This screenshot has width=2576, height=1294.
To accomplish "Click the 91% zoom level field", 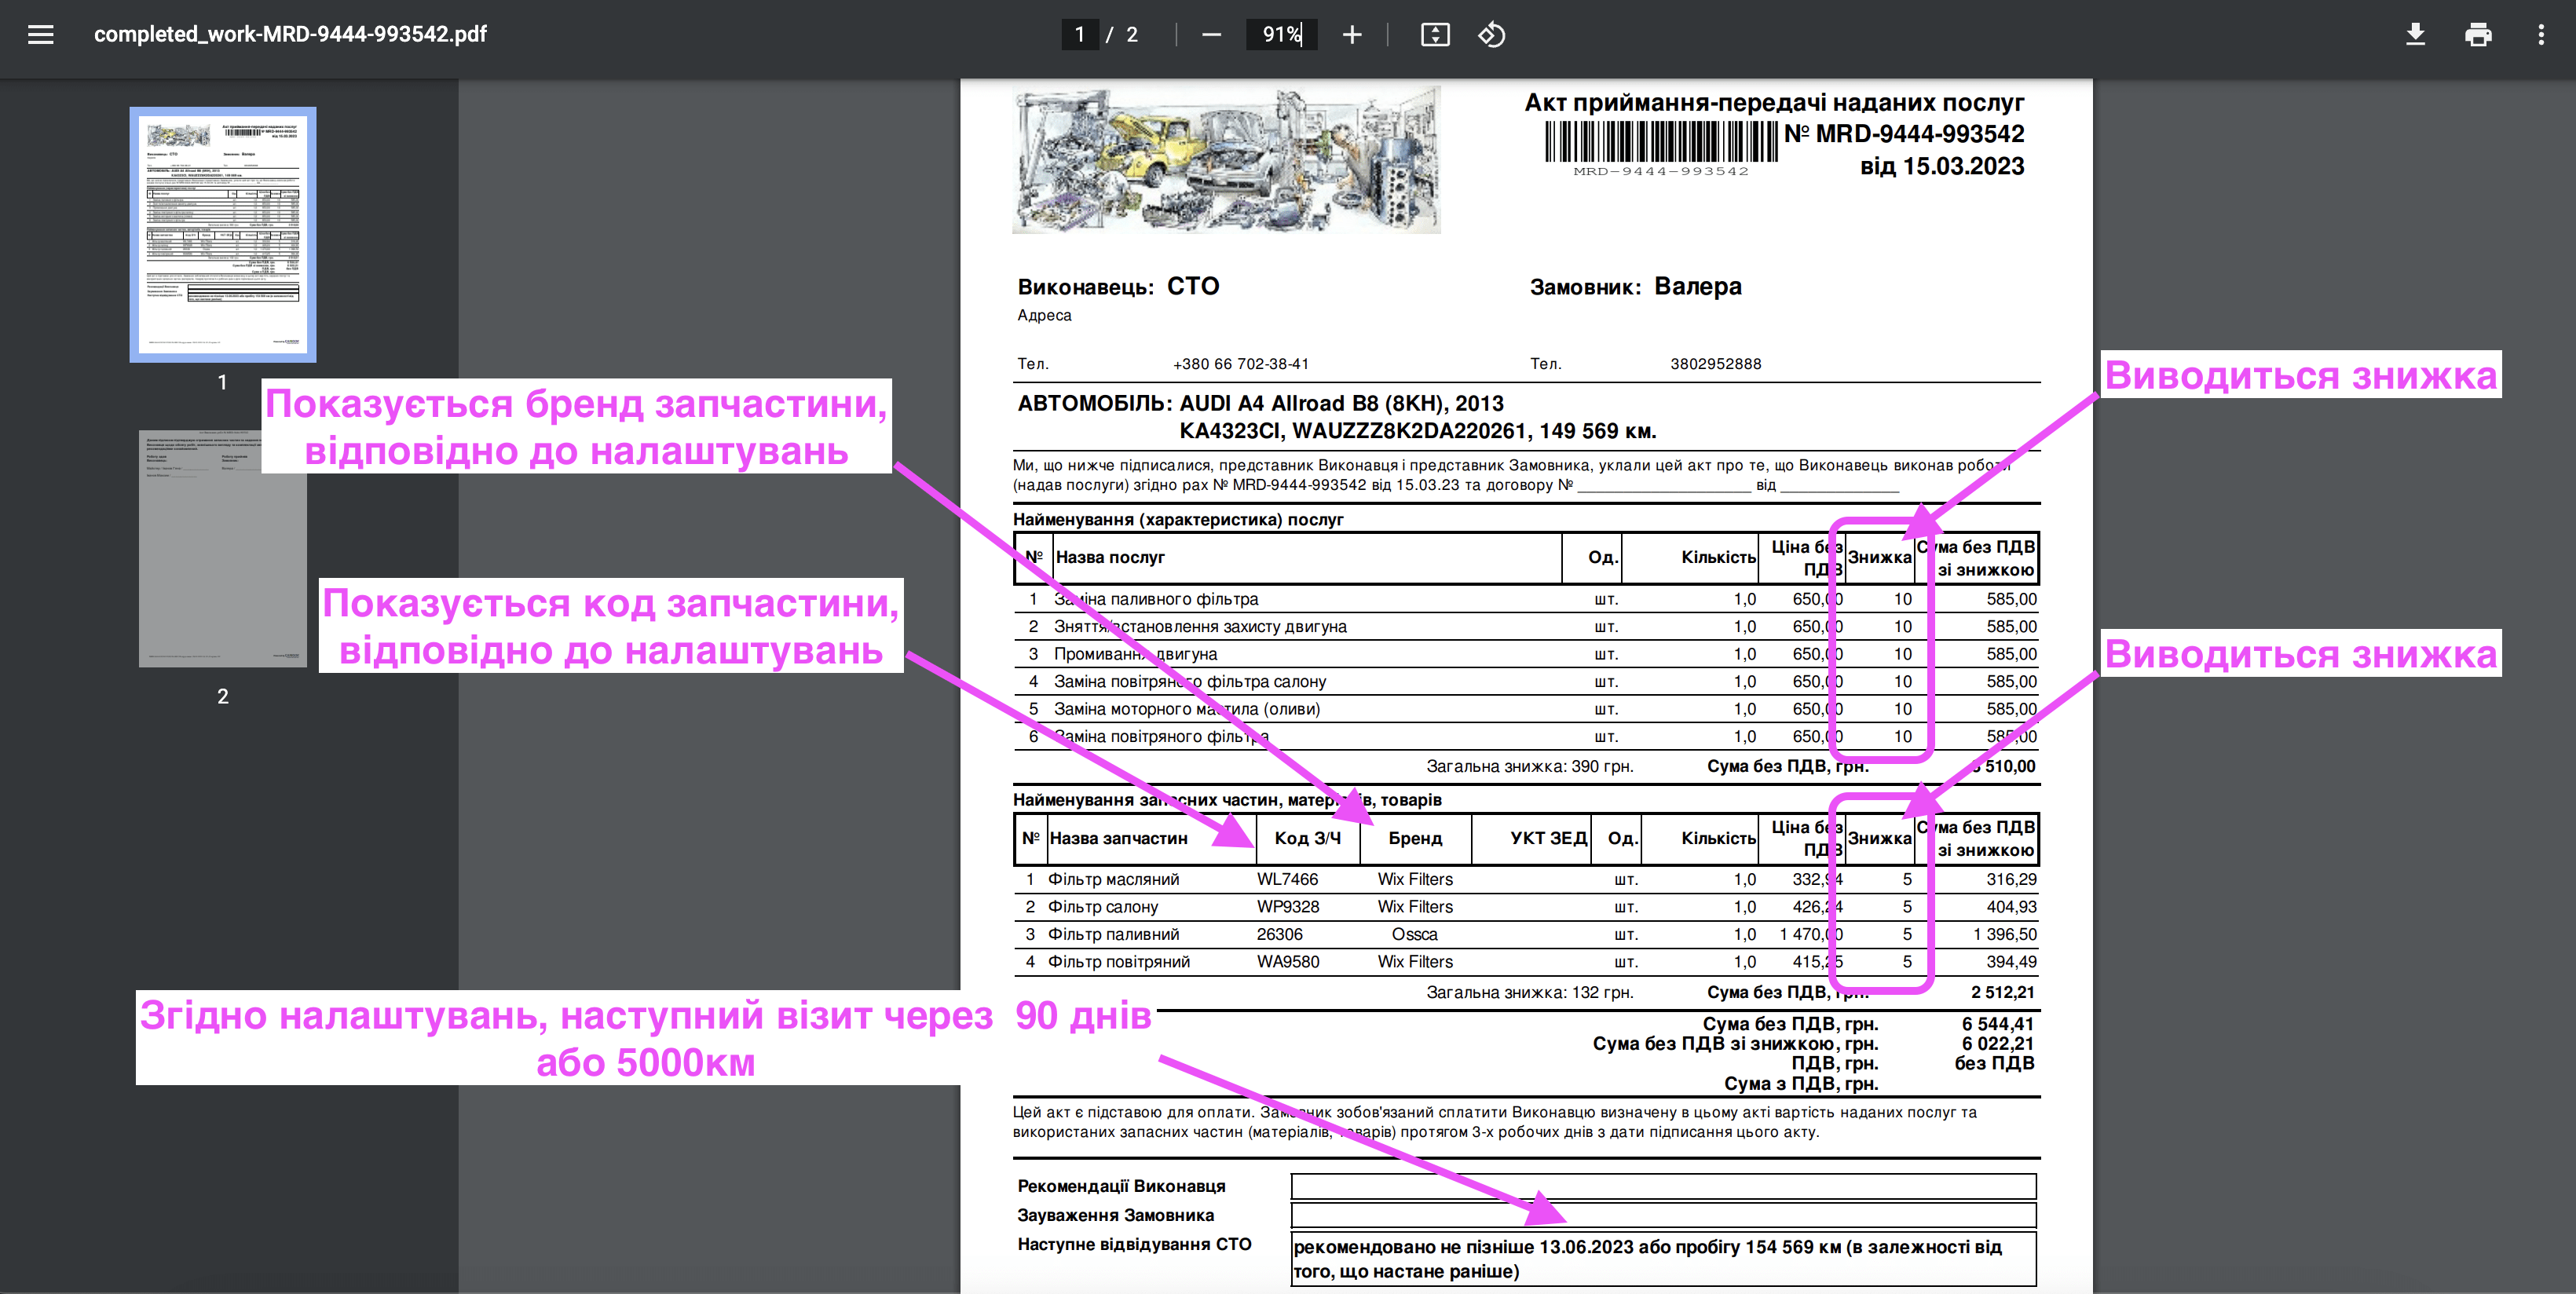I will click(x=1280, y=35).
